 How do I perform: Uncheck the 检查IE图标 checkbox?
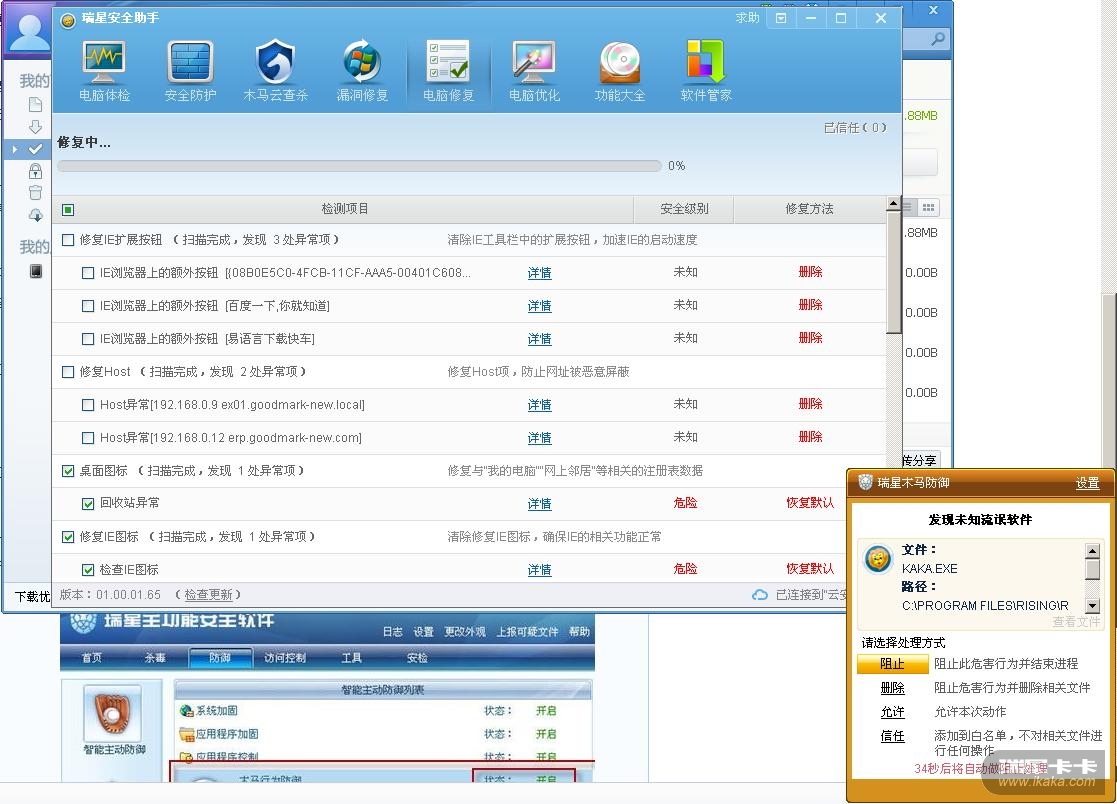(x=88, y=570)
